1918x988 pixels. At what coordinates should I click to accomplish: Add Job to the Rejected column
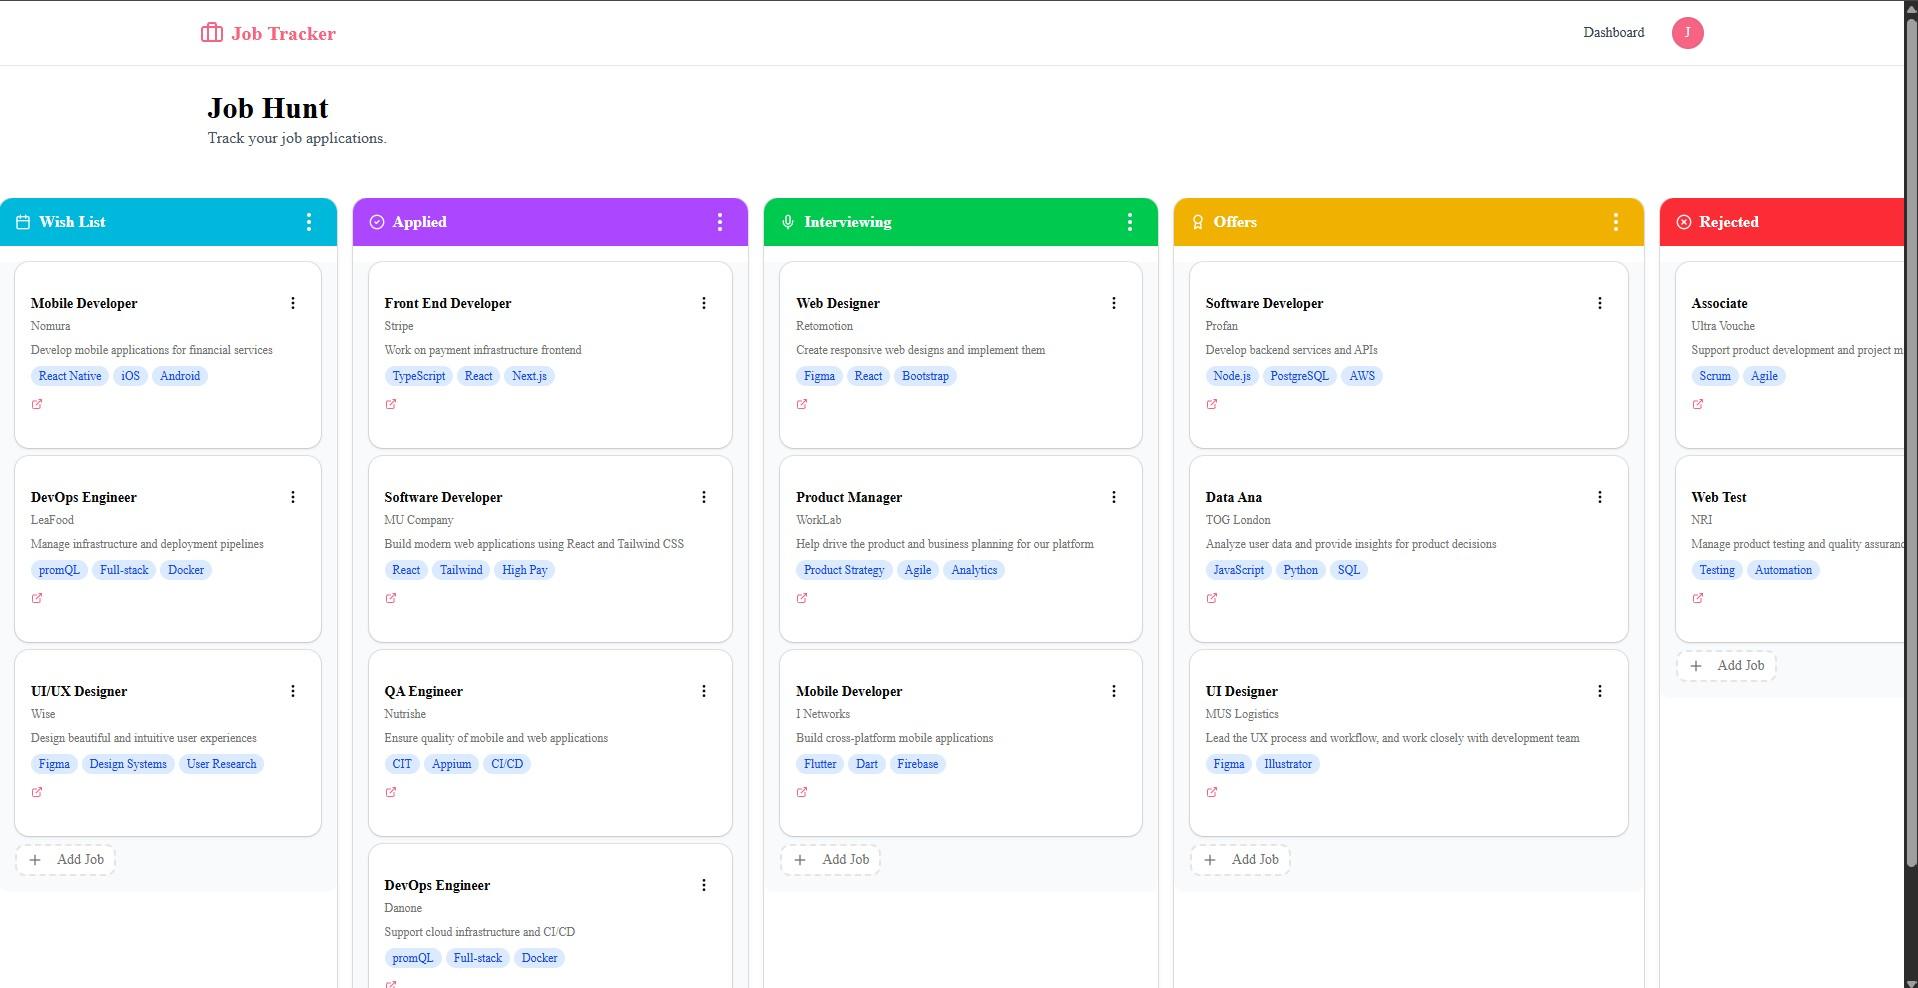[x=1726, y=666]
